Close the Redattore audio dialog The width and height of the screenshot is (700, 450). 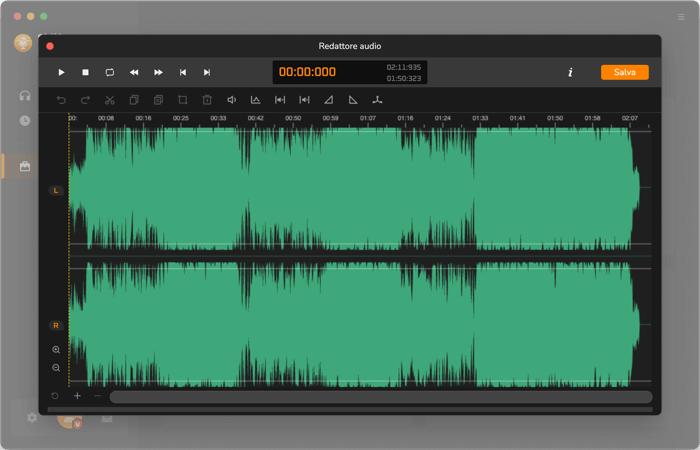click(x=50, y=46)
